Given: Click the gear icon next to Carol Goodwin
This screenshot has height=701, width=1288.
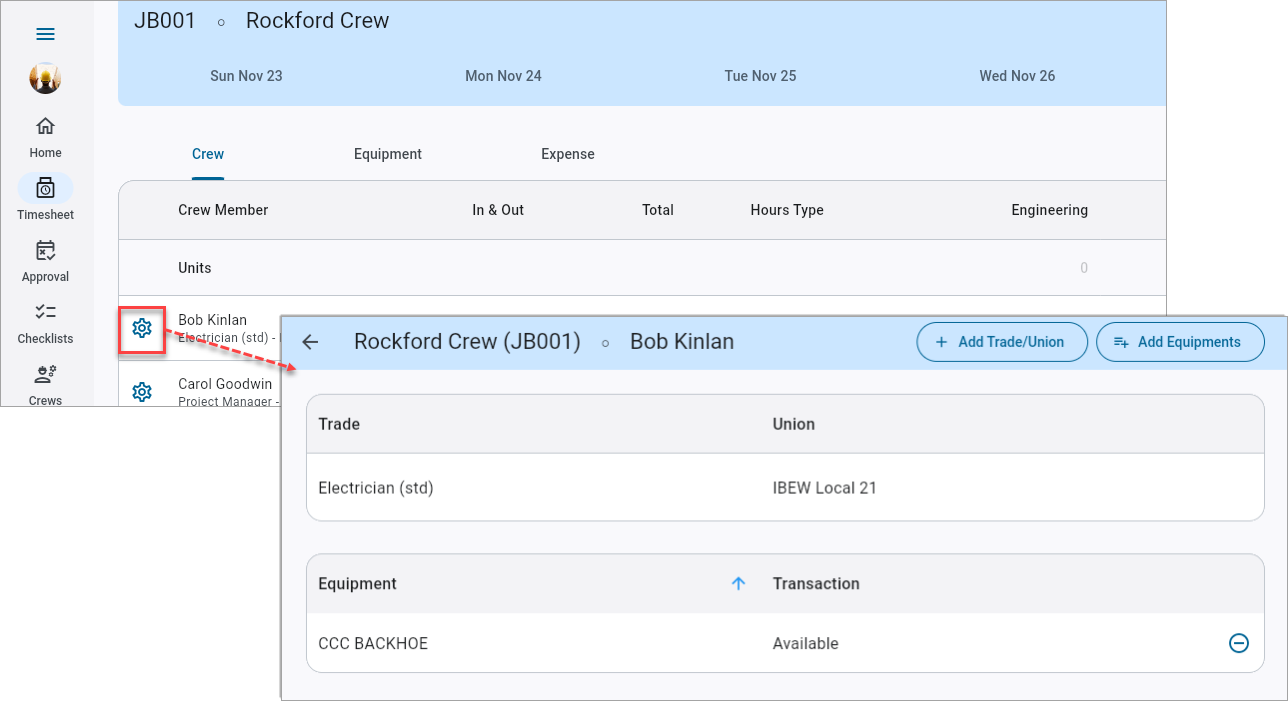Looking at the screenshot, I should [x=141, y=391].
